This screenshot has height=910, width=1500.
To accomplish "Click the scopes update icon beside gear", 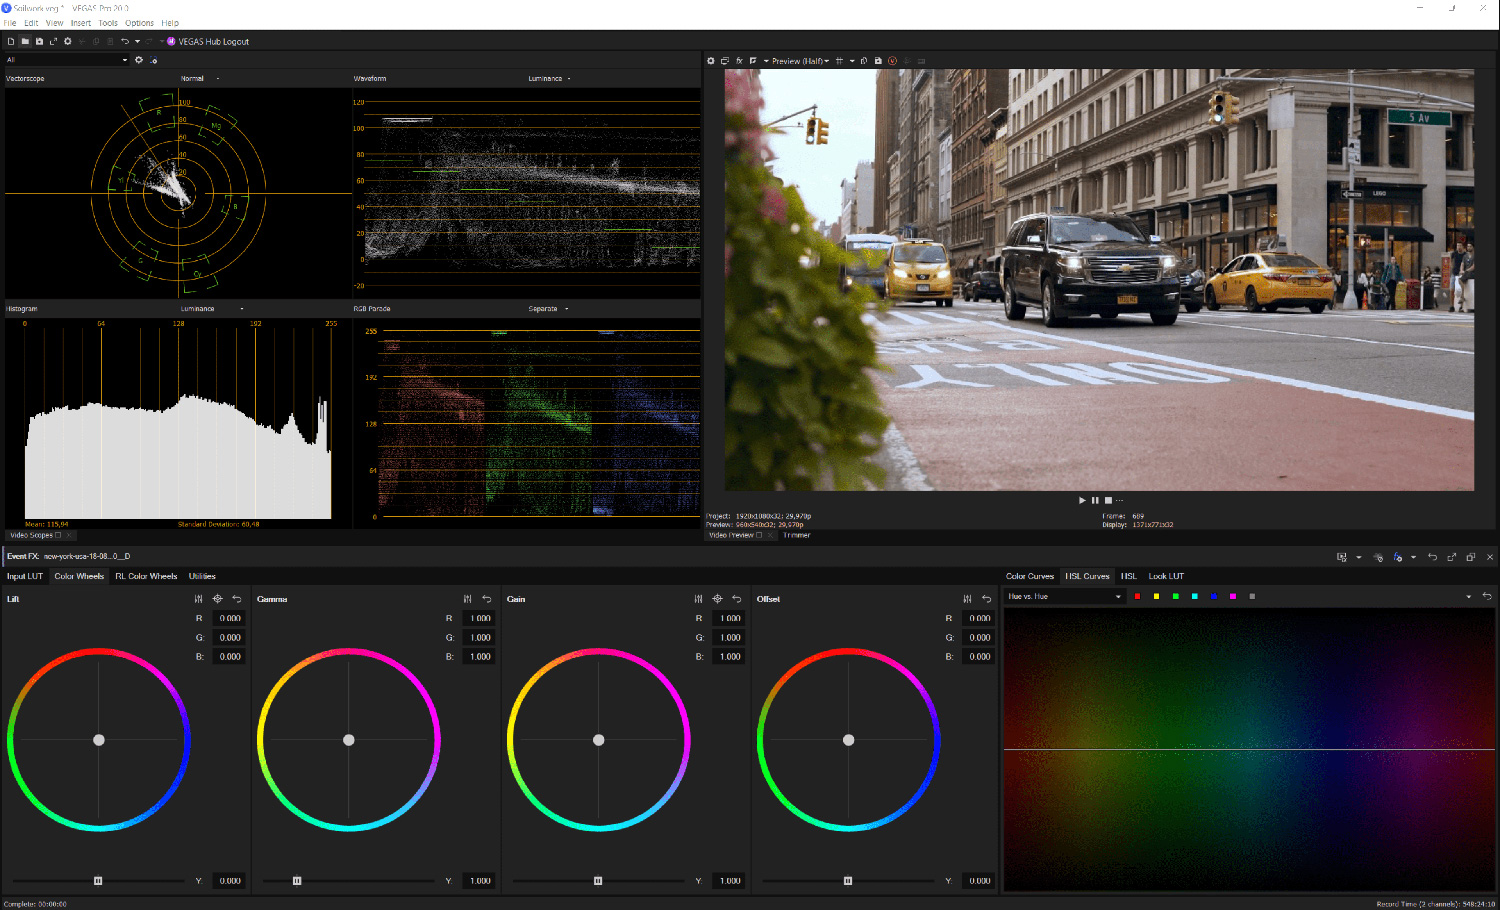I will coord(154,60).
